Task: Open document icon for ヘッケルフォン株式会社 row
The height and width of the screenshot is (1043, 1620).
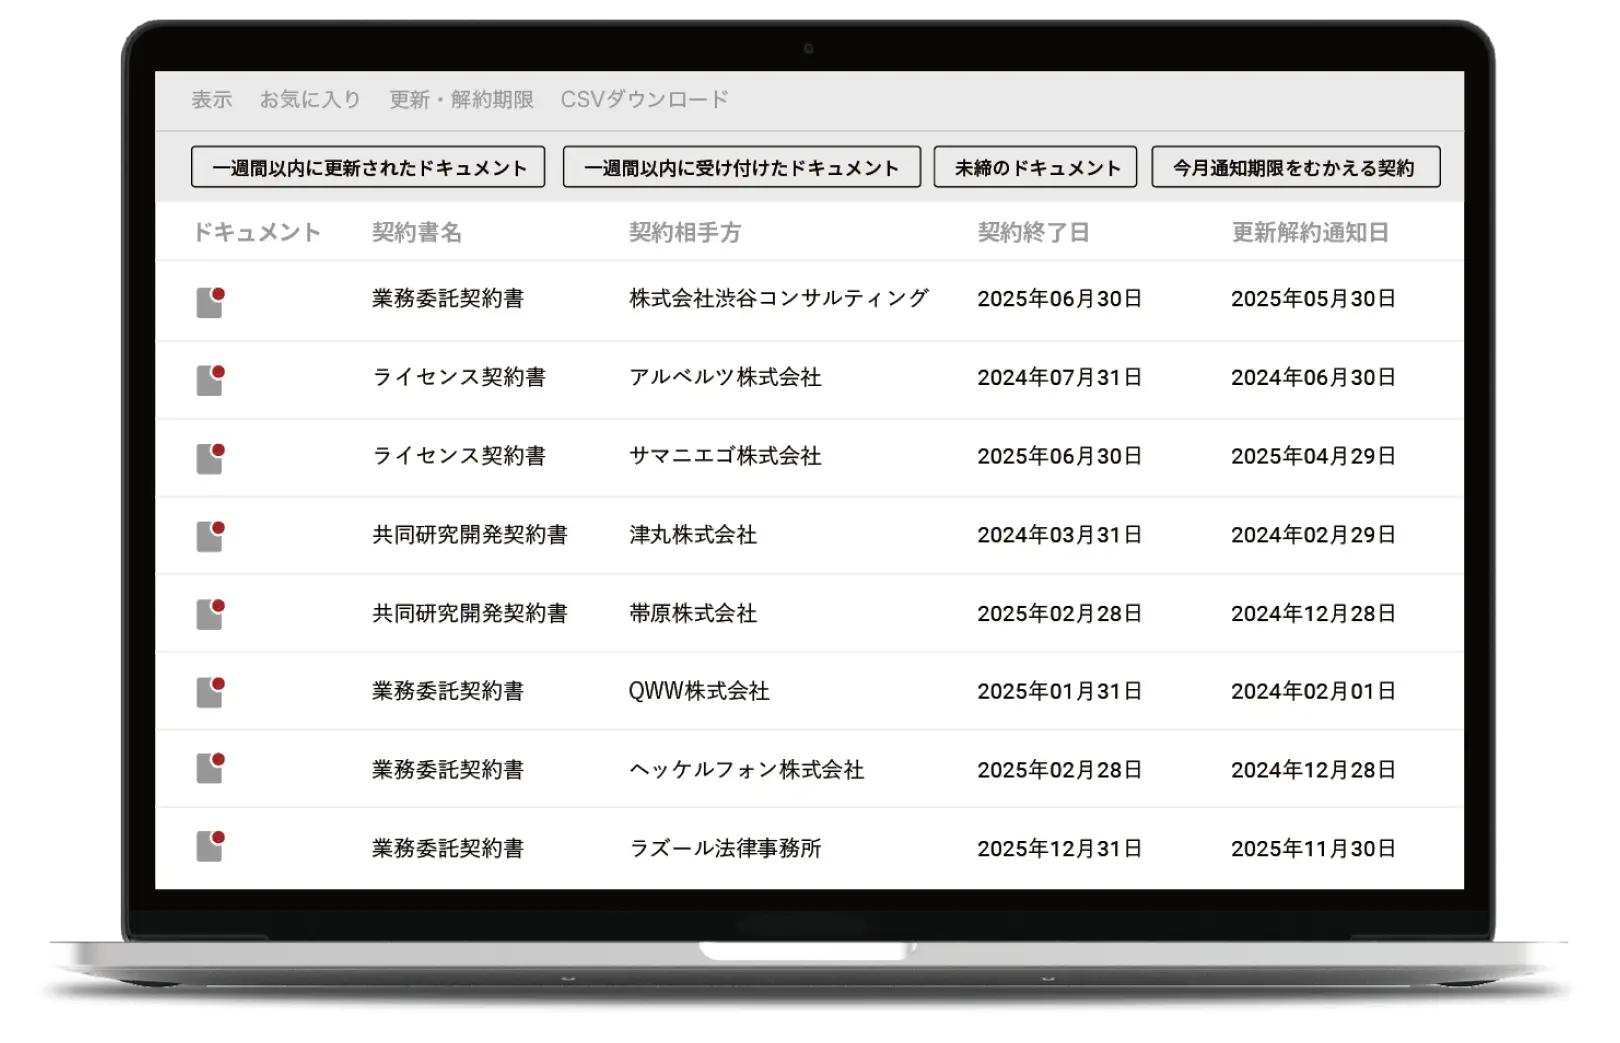Action: coord(210,767)
